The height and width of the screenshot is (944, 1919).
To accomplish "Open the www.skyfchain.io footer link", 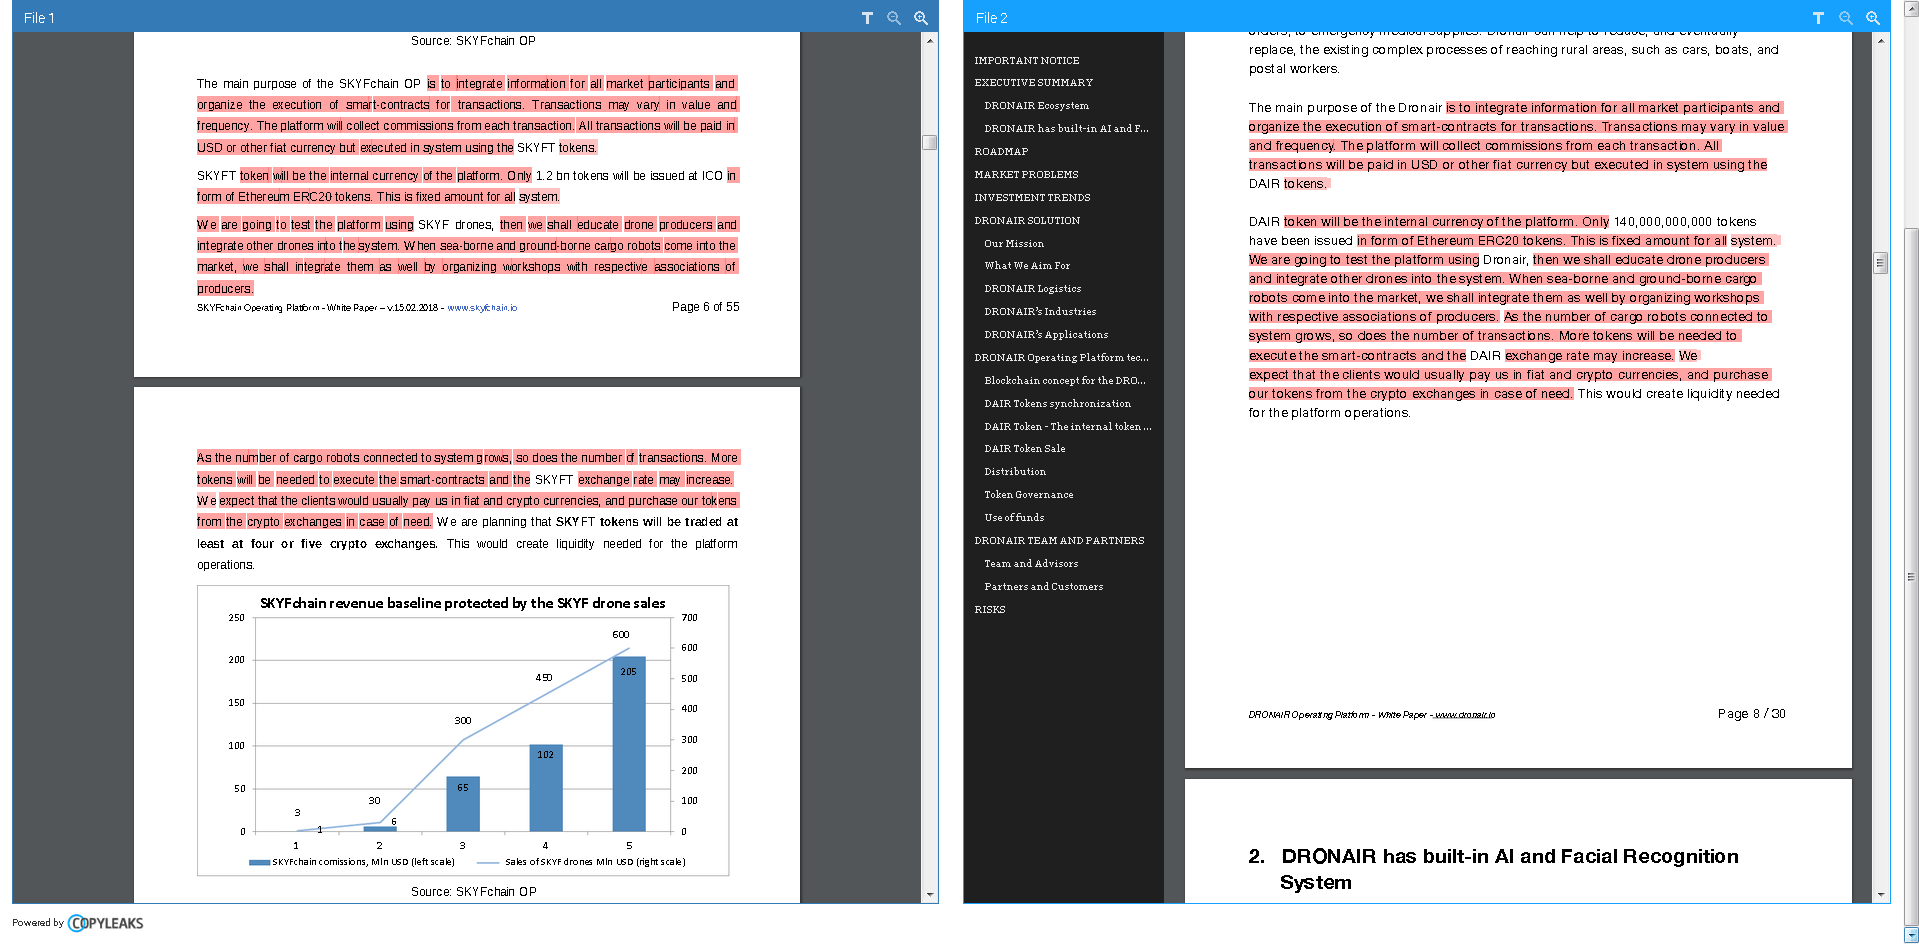I will [482, 308].
